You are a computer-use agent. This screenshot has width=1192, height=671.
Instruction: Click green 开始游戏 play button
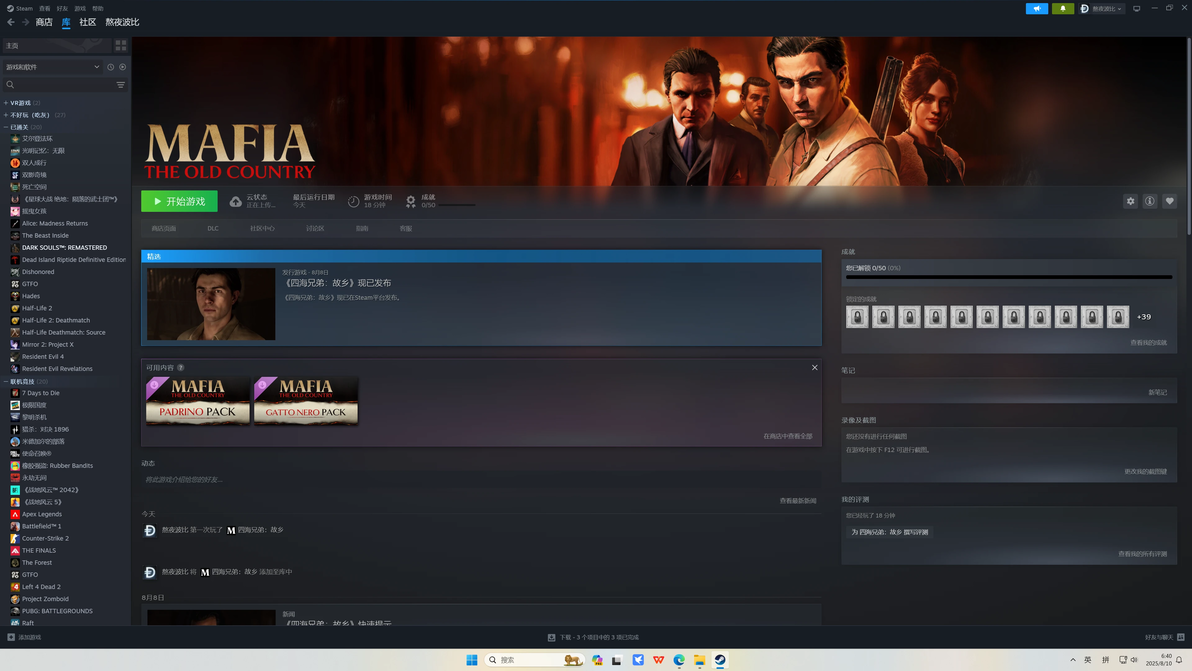click(x=179, y=201)
